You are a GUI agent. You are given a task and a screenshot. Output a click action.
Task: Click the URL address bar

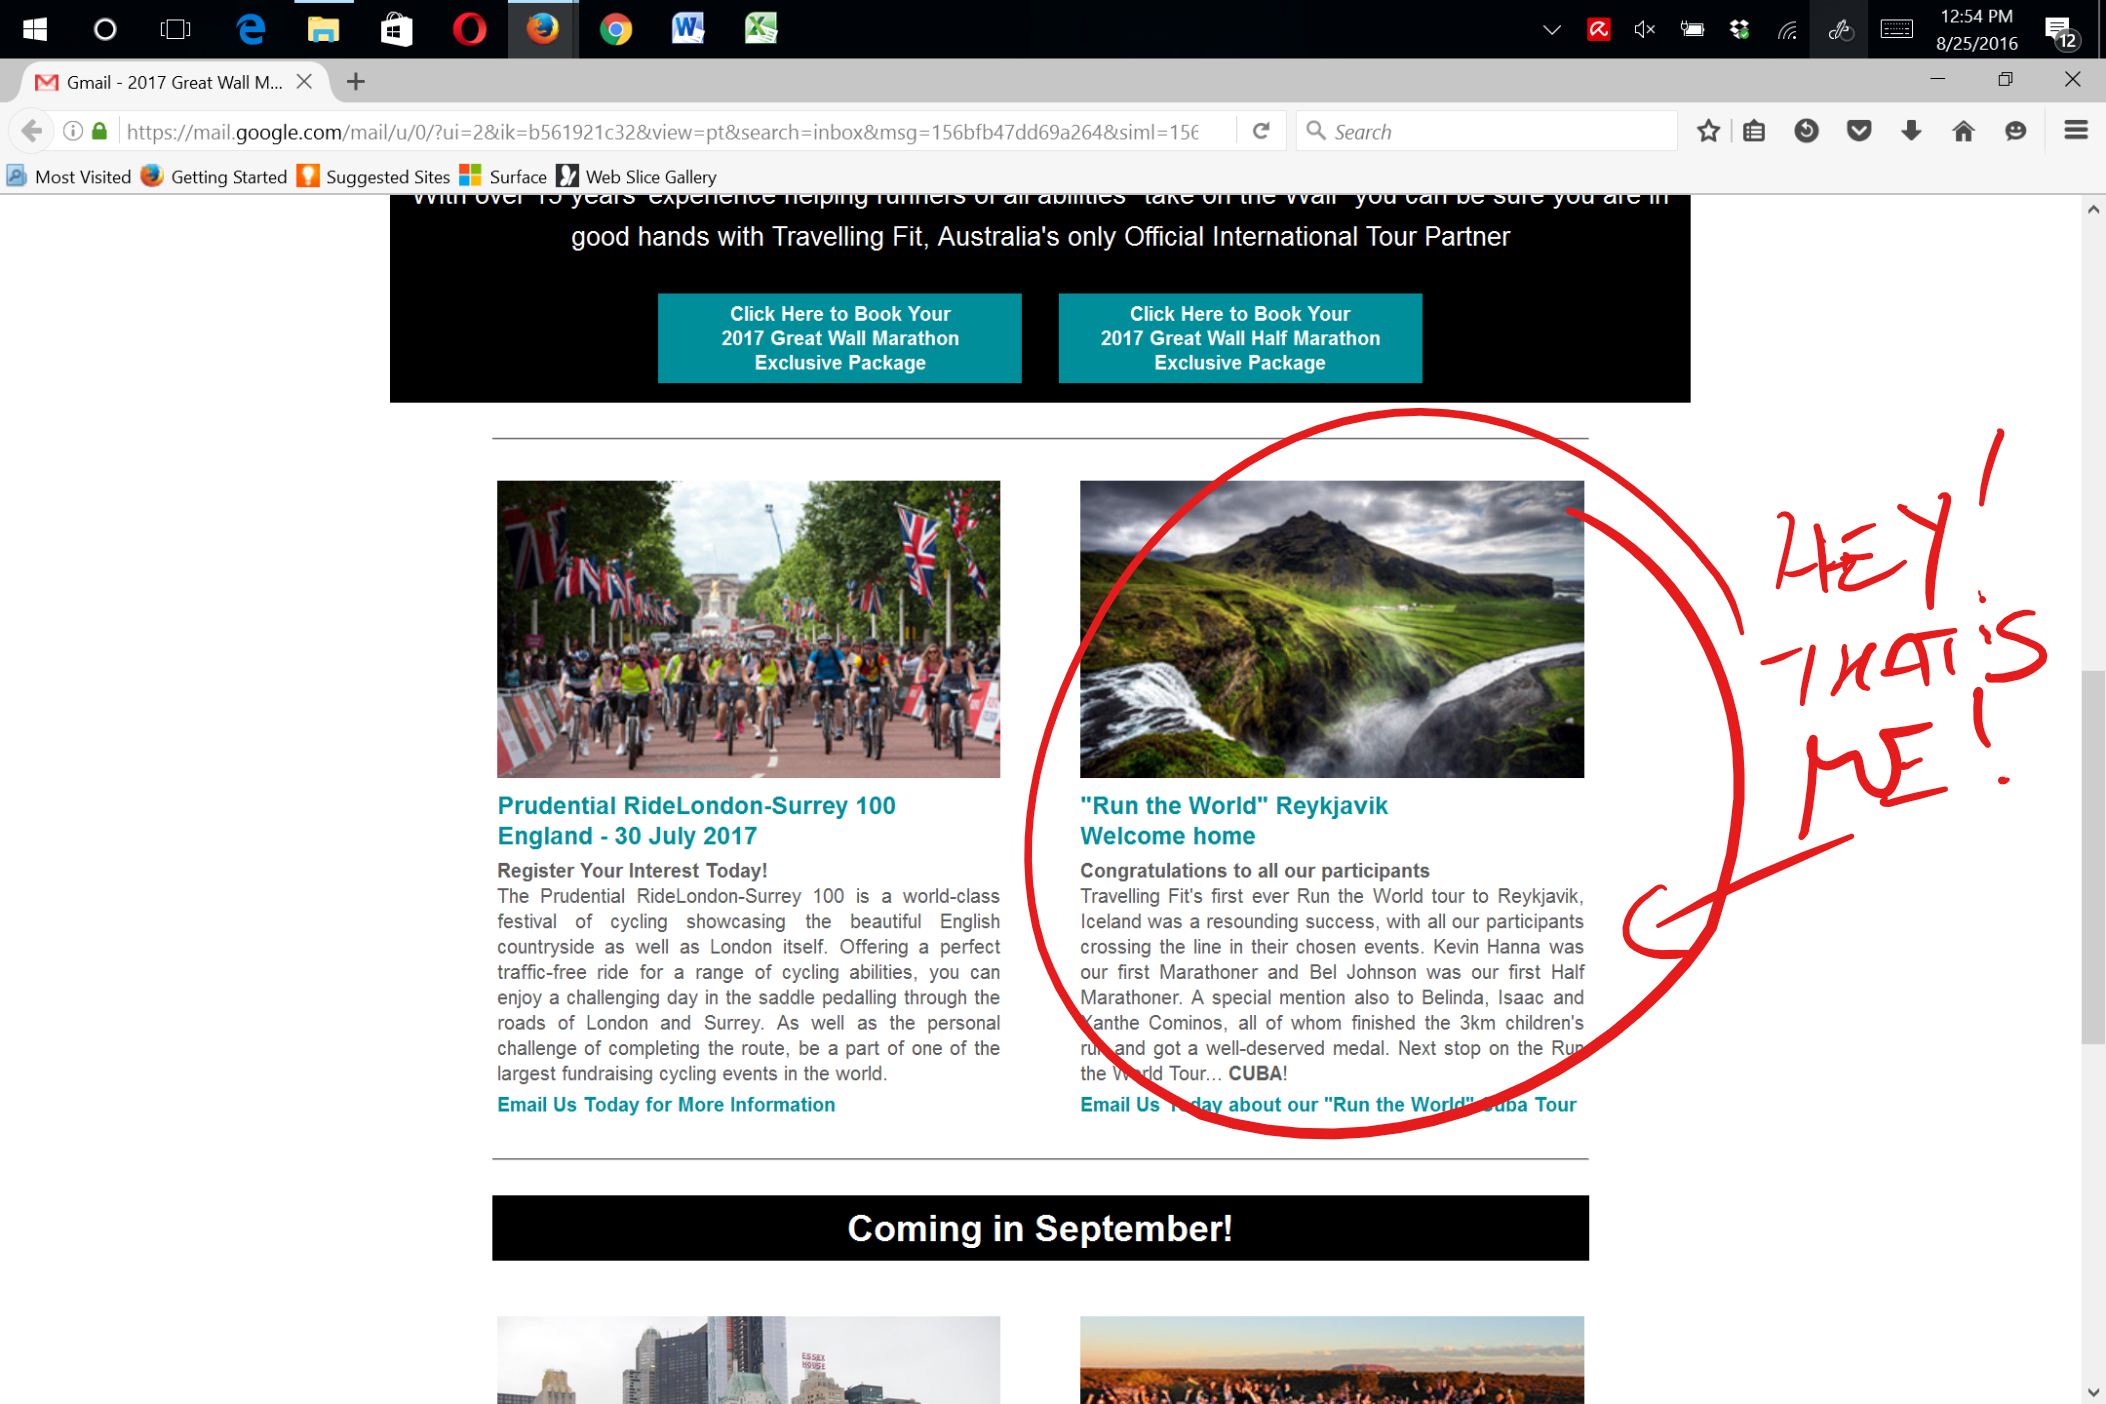click(660, 132)
